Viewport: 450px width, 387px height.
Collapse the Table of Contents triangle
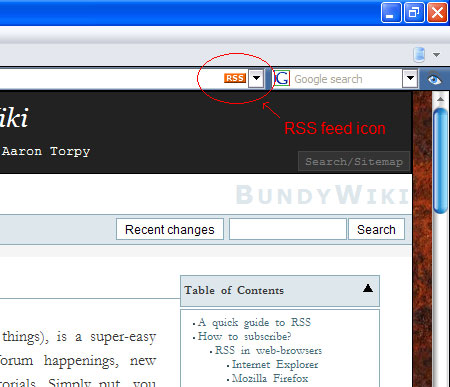[368, 288]
